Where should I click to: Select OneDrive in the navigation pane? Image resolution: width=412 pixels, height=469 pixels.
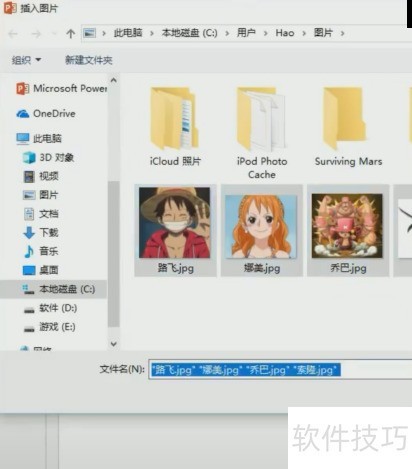[x=54, y=114]
